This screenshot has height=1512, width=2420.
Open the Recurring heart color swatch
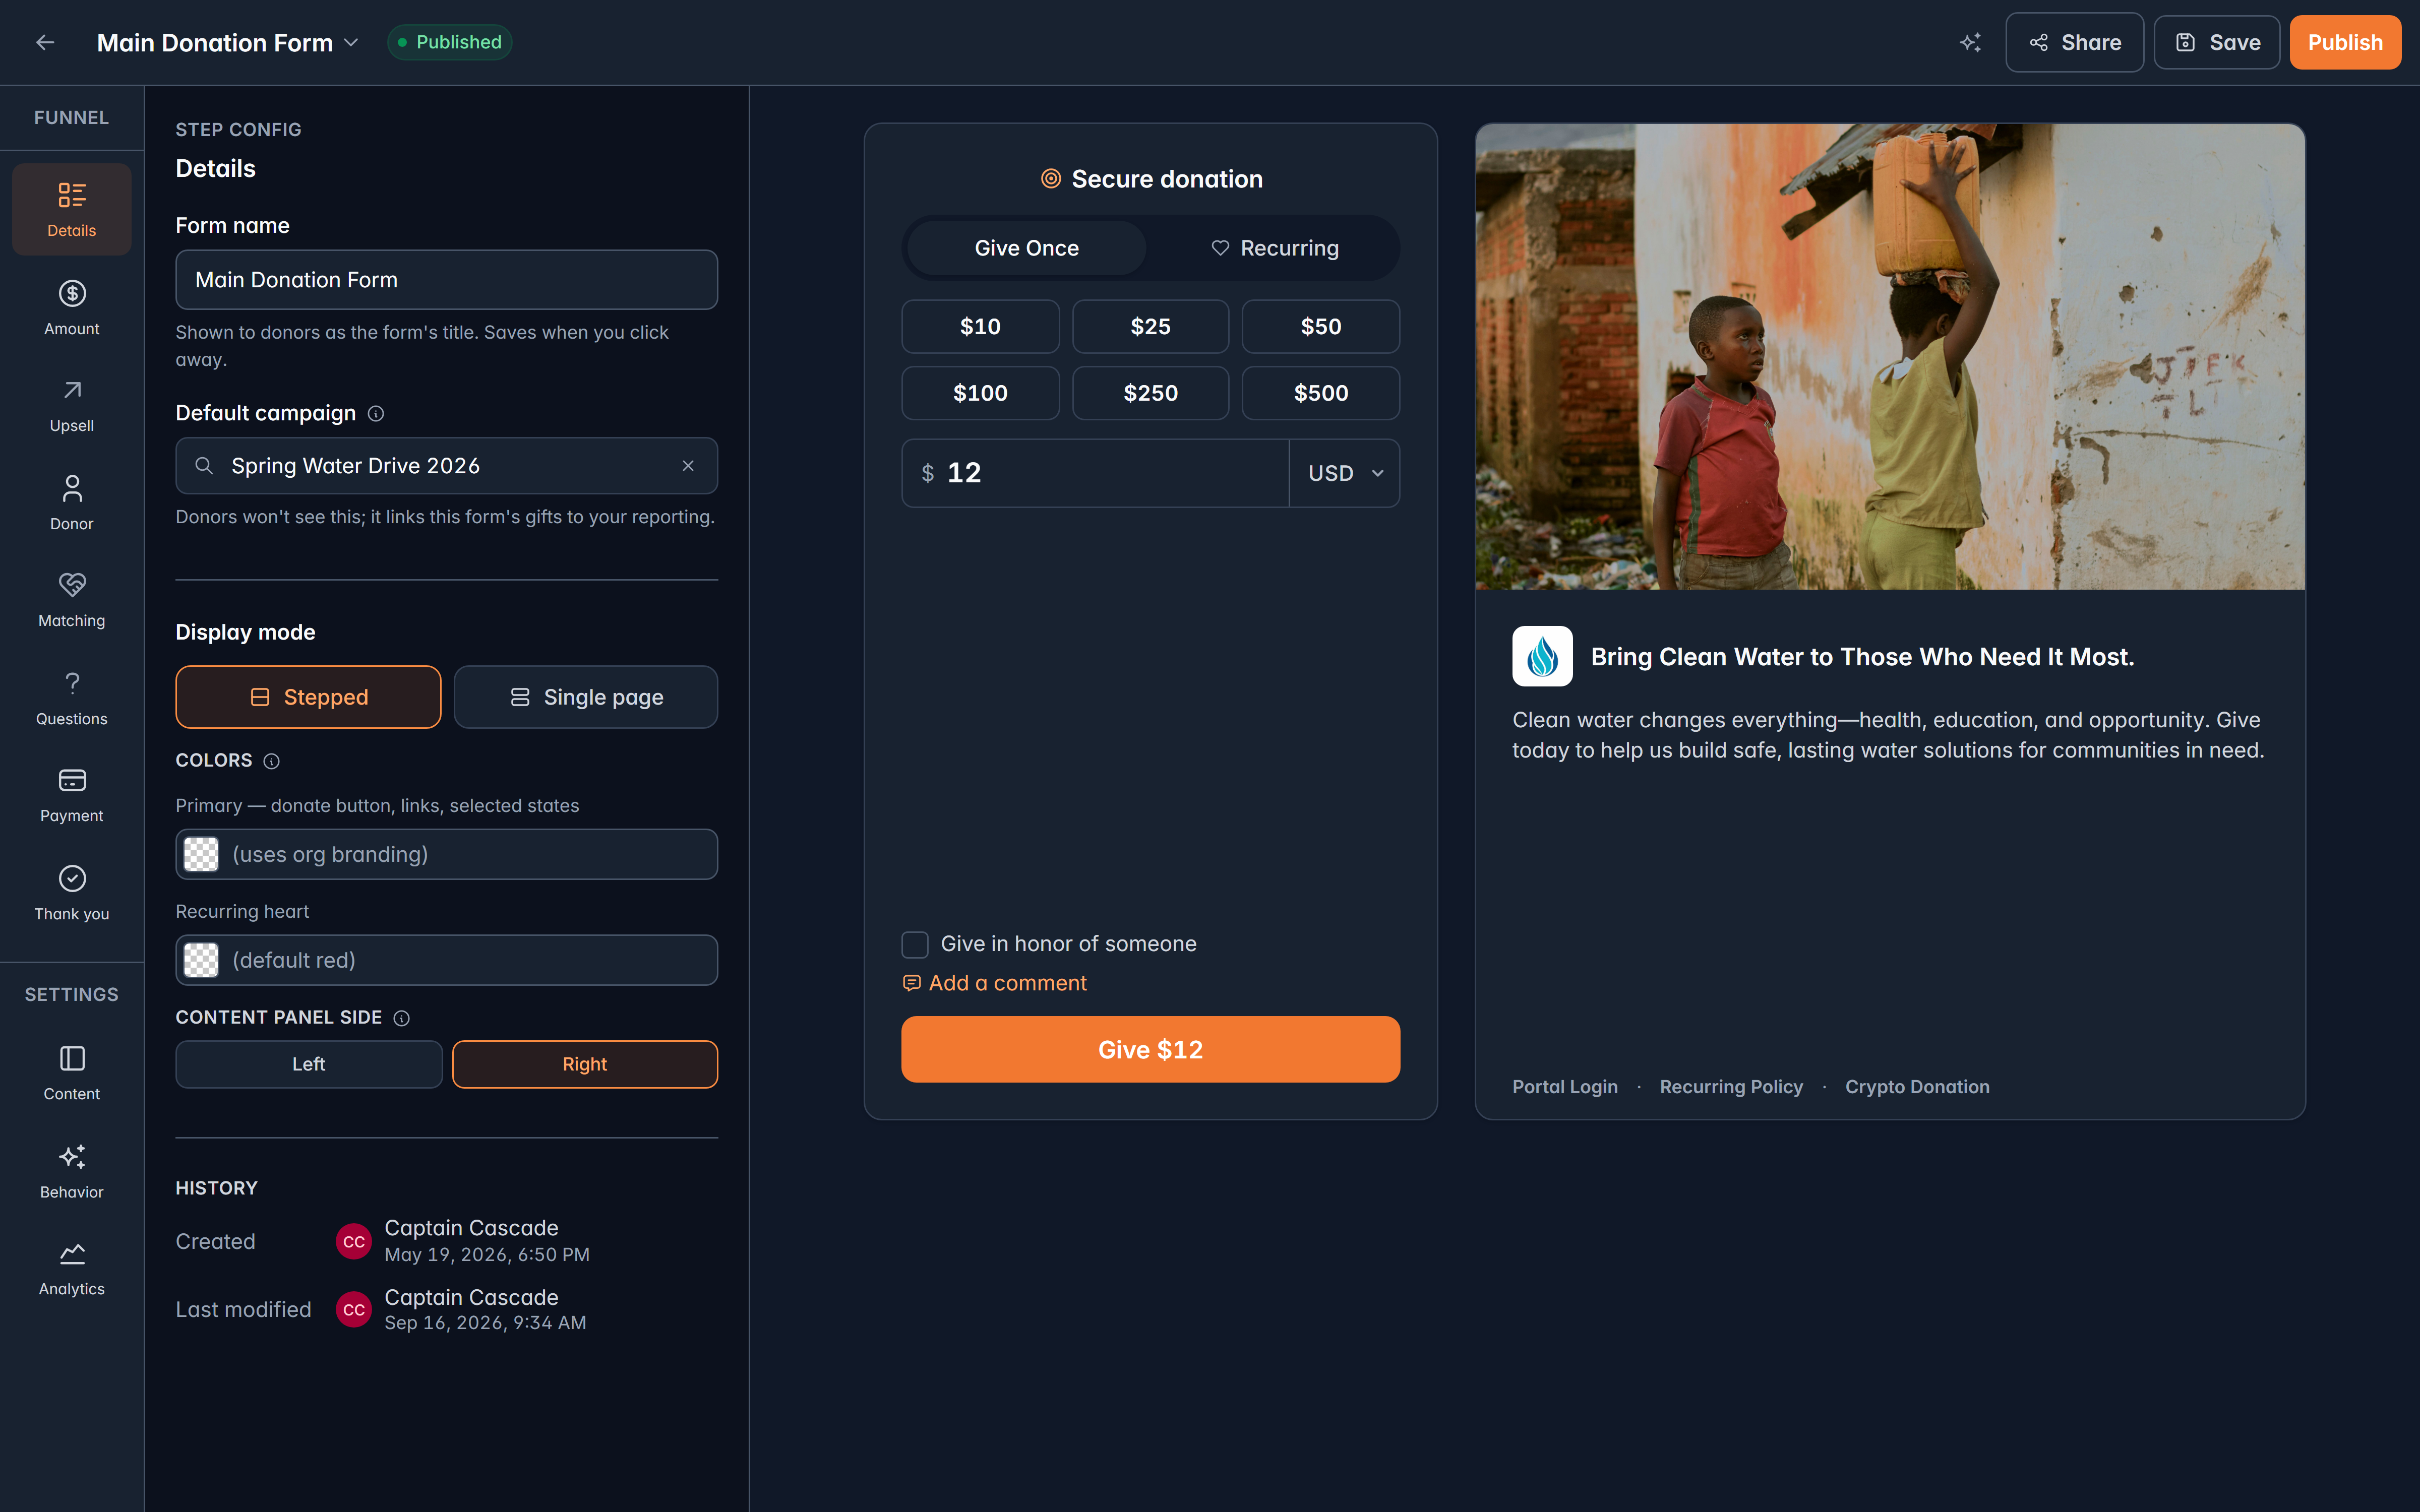coord(201,960)
